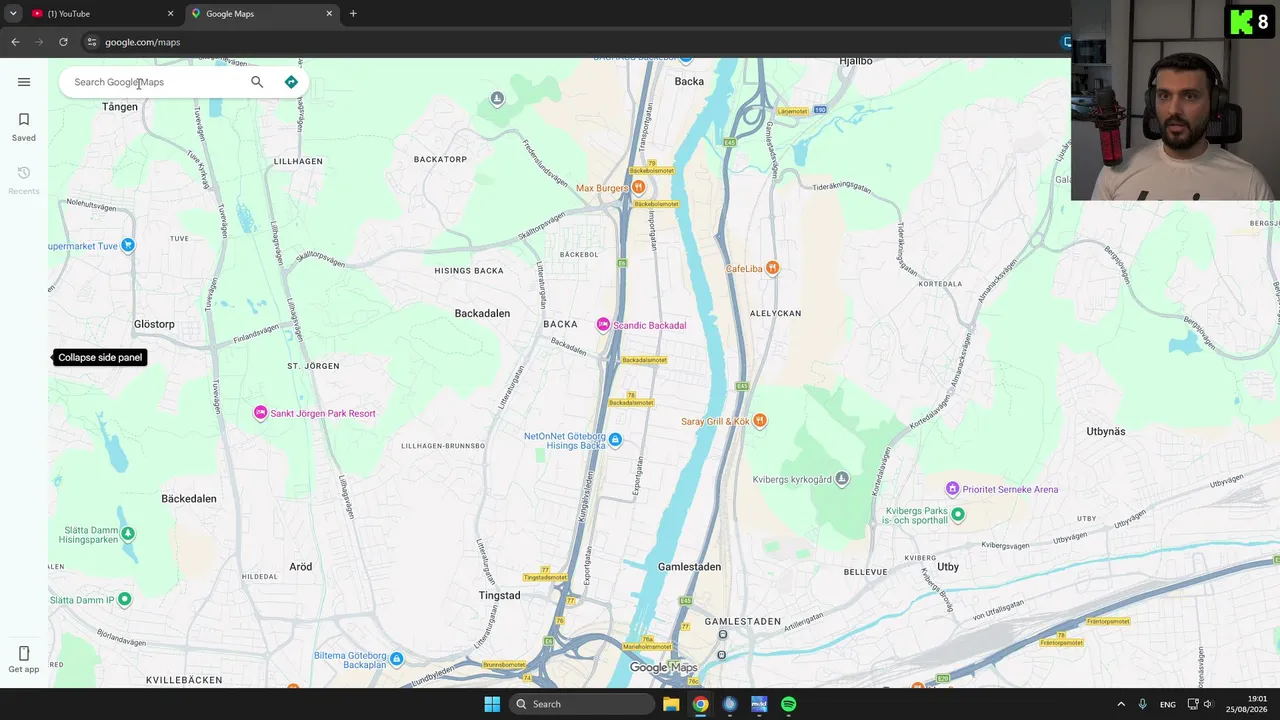Screen dimensions: 1280x720
Task: Close the YouTube tab
Action: click(170, 14)
